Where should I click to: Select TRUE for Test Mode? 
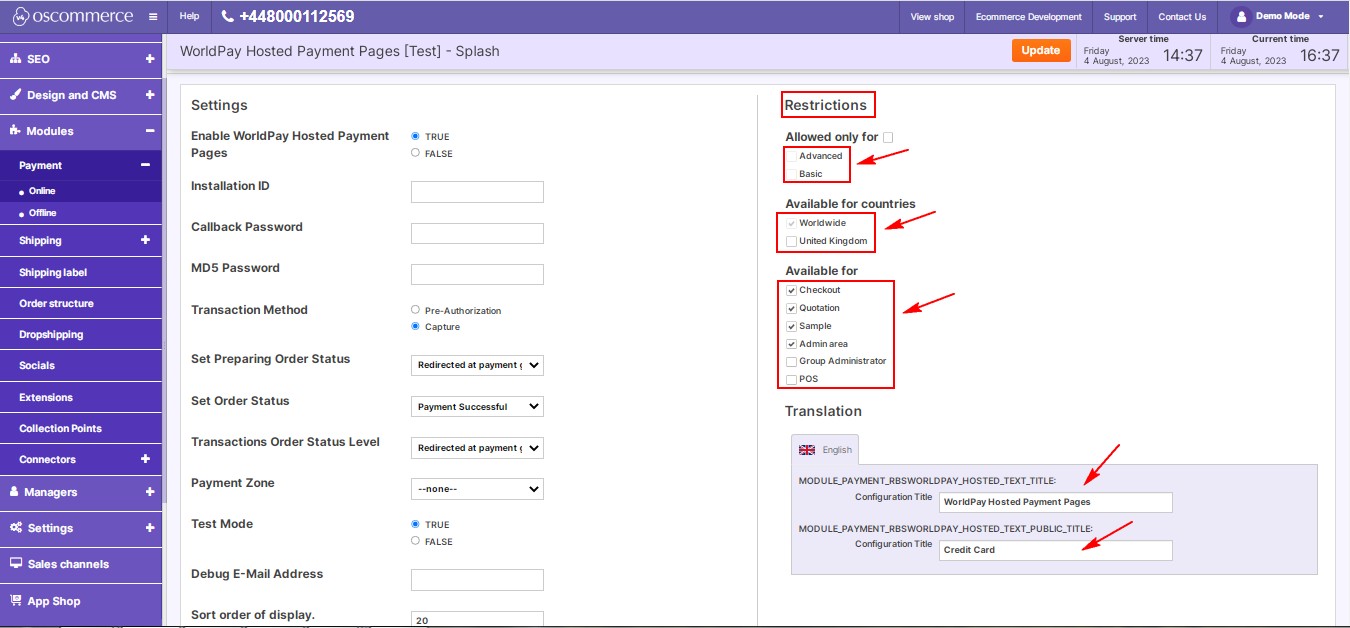[415, 524]
